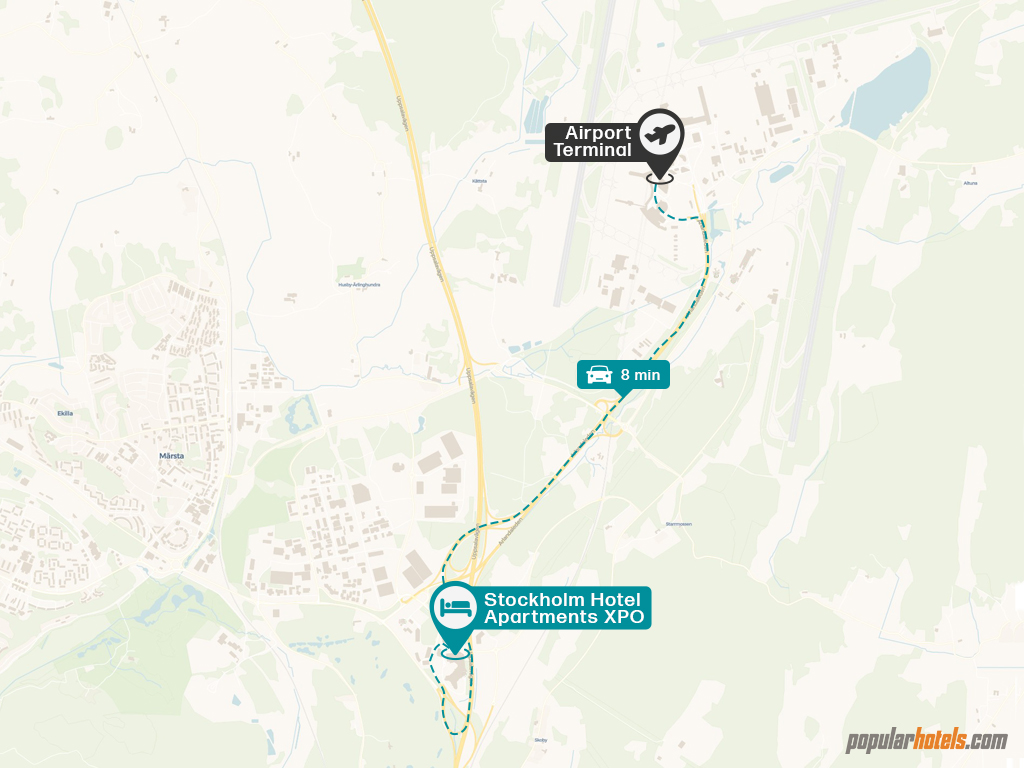Click the ring at the hotel pin base
The image size is (1024, 768).
coord(455,652)
